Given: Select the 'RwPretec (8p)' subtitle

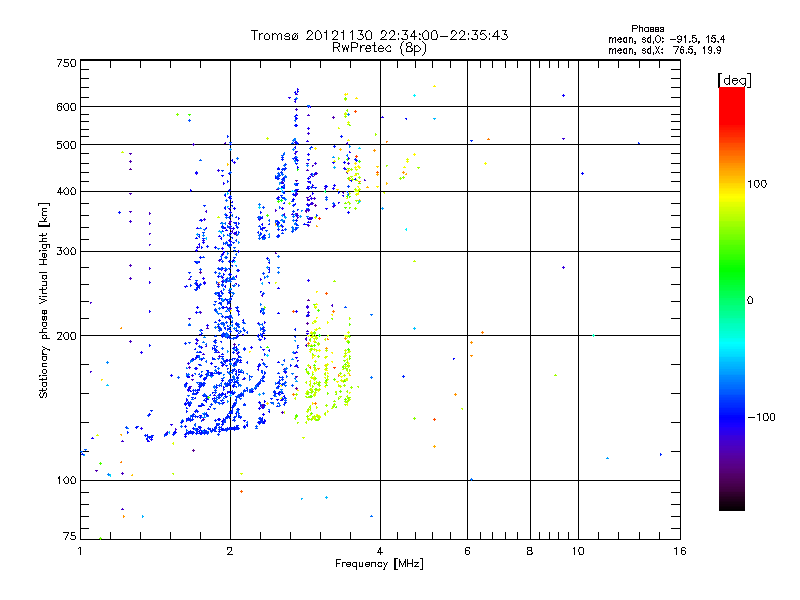Looking at the screenshot, I should (379, 48).
